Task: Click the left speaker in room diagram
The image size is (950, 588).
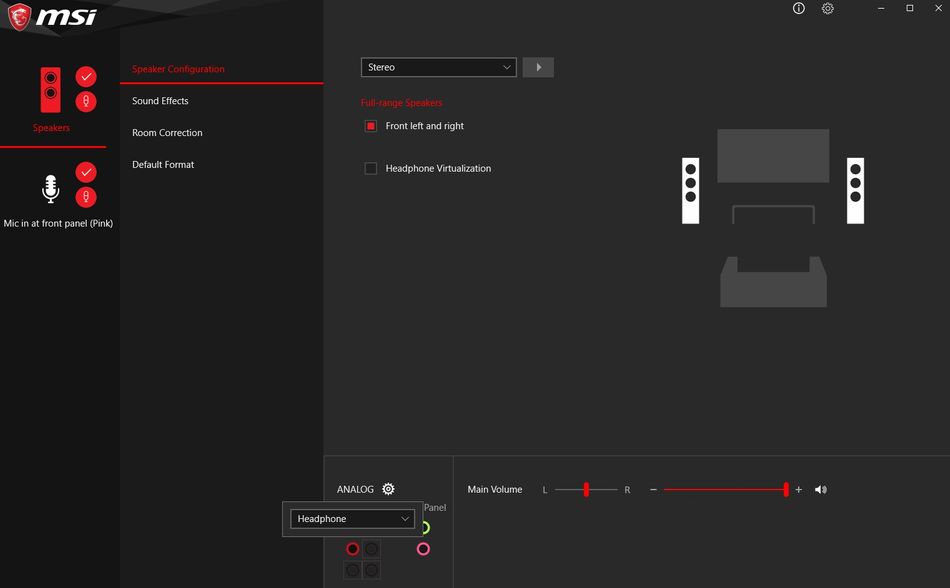Action: point(690,190)
